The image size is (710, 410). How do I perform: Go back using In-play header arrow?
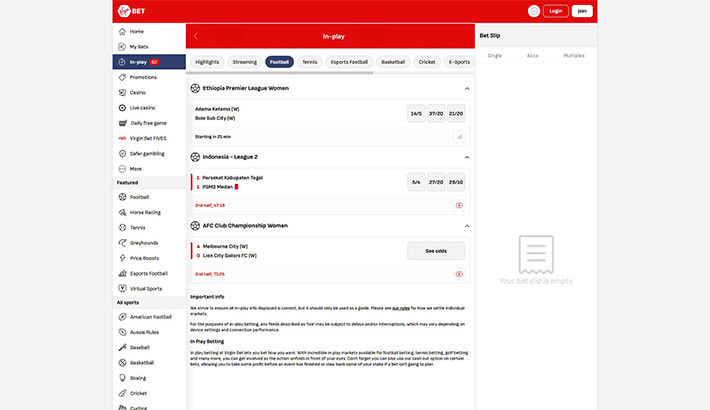point(196,36)
